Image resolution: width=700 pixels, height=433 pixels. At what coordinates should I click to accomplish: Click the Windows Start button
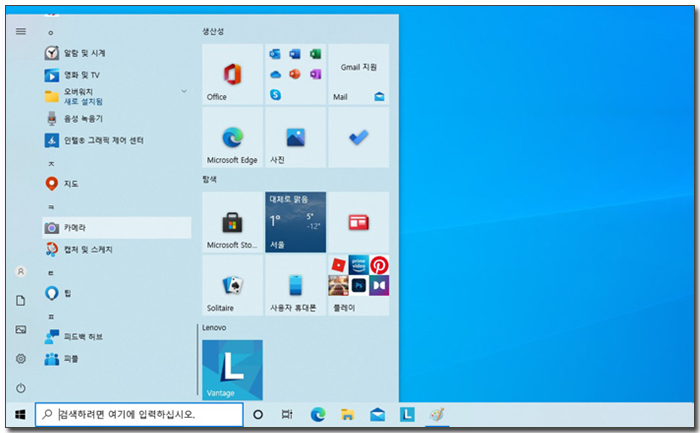click(x=20, y=415)
